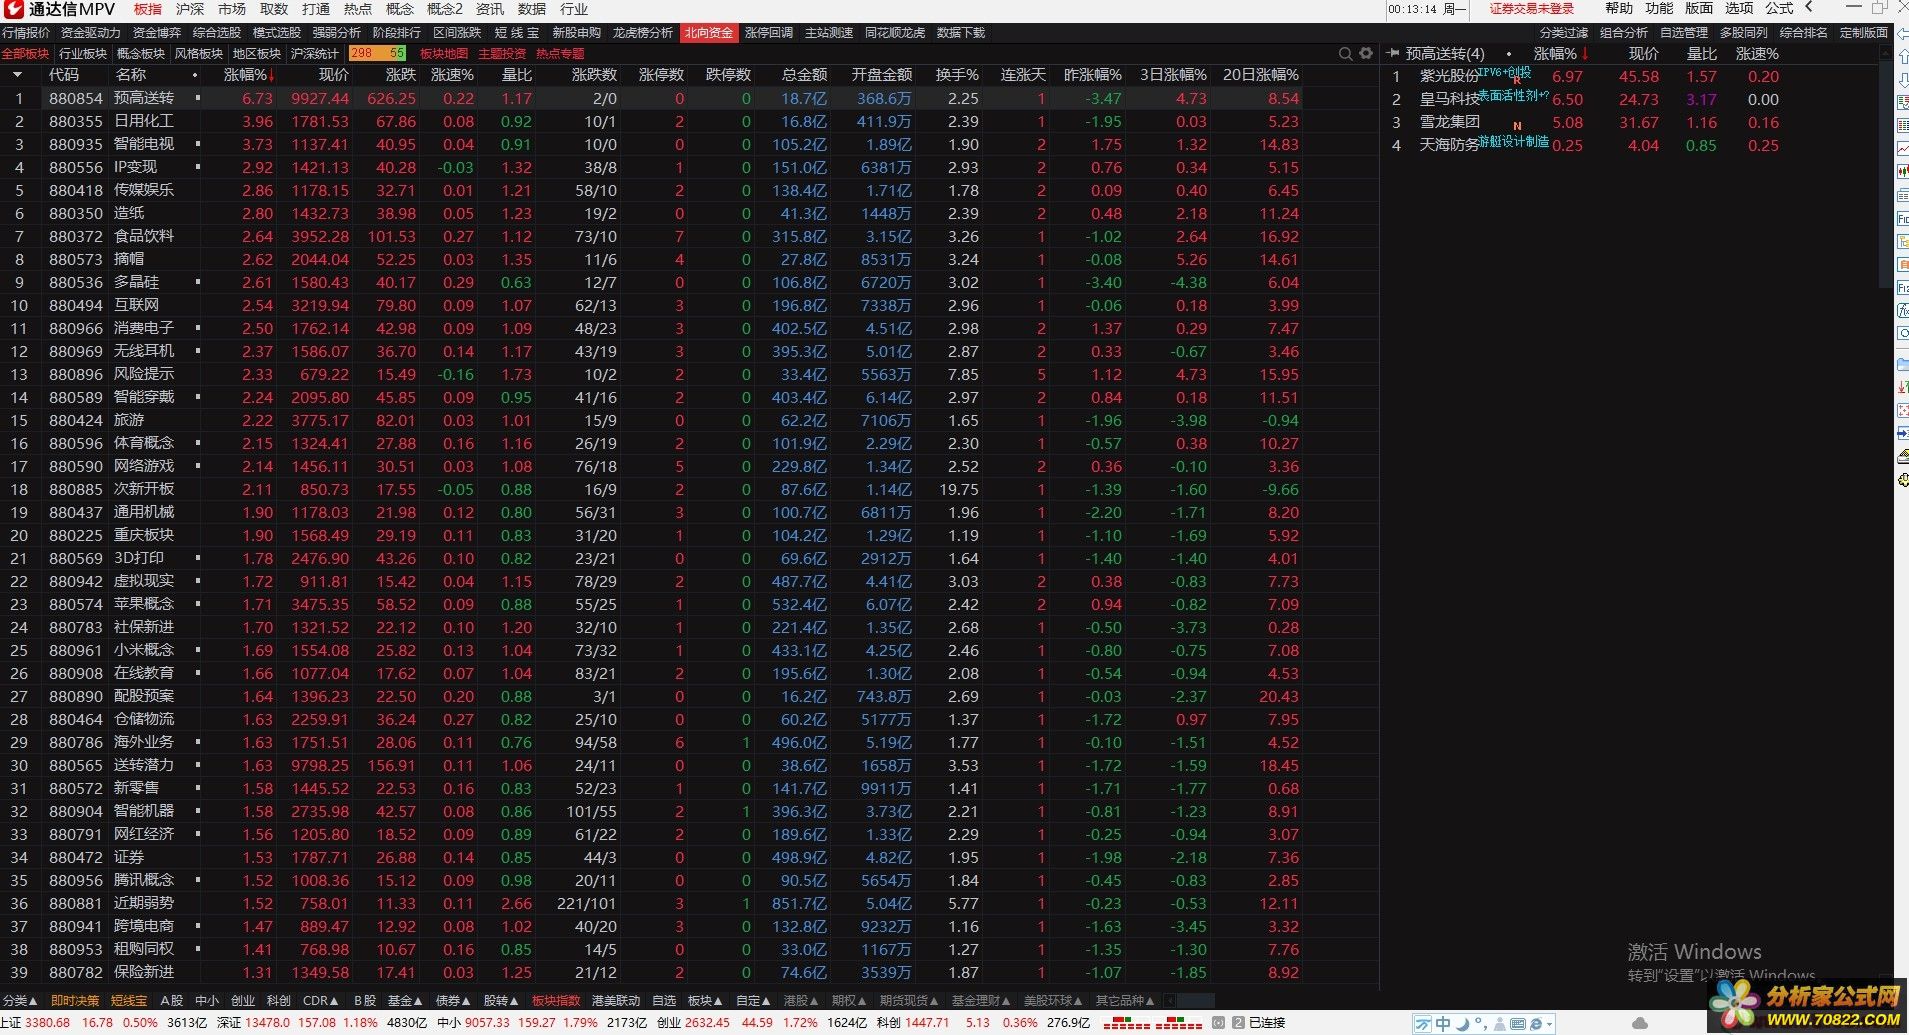Click the 板块地图 link
Viewport: 1909px width, 1035px height.
point(444,54)
